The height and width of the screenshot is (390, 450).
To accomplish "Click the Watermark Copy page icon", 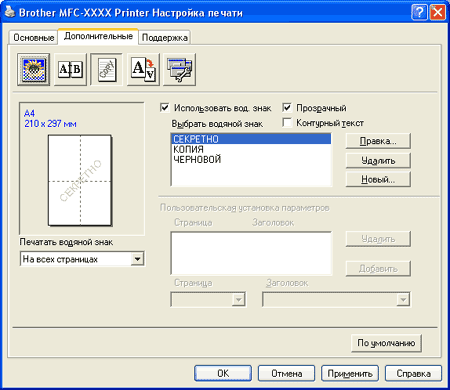I will [x=107, y=69].
